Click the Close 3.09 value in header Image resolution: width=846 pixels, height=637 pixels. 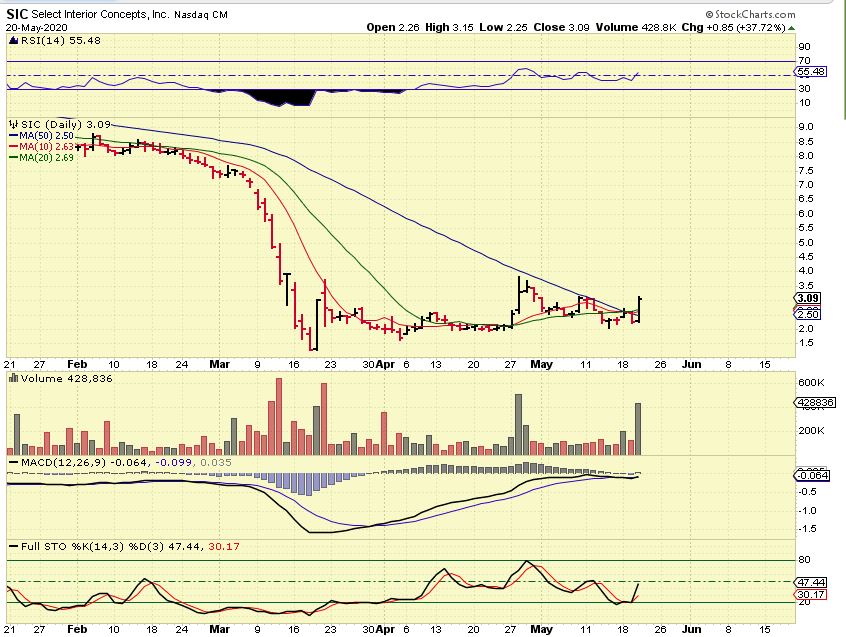[x=562, y=28]
